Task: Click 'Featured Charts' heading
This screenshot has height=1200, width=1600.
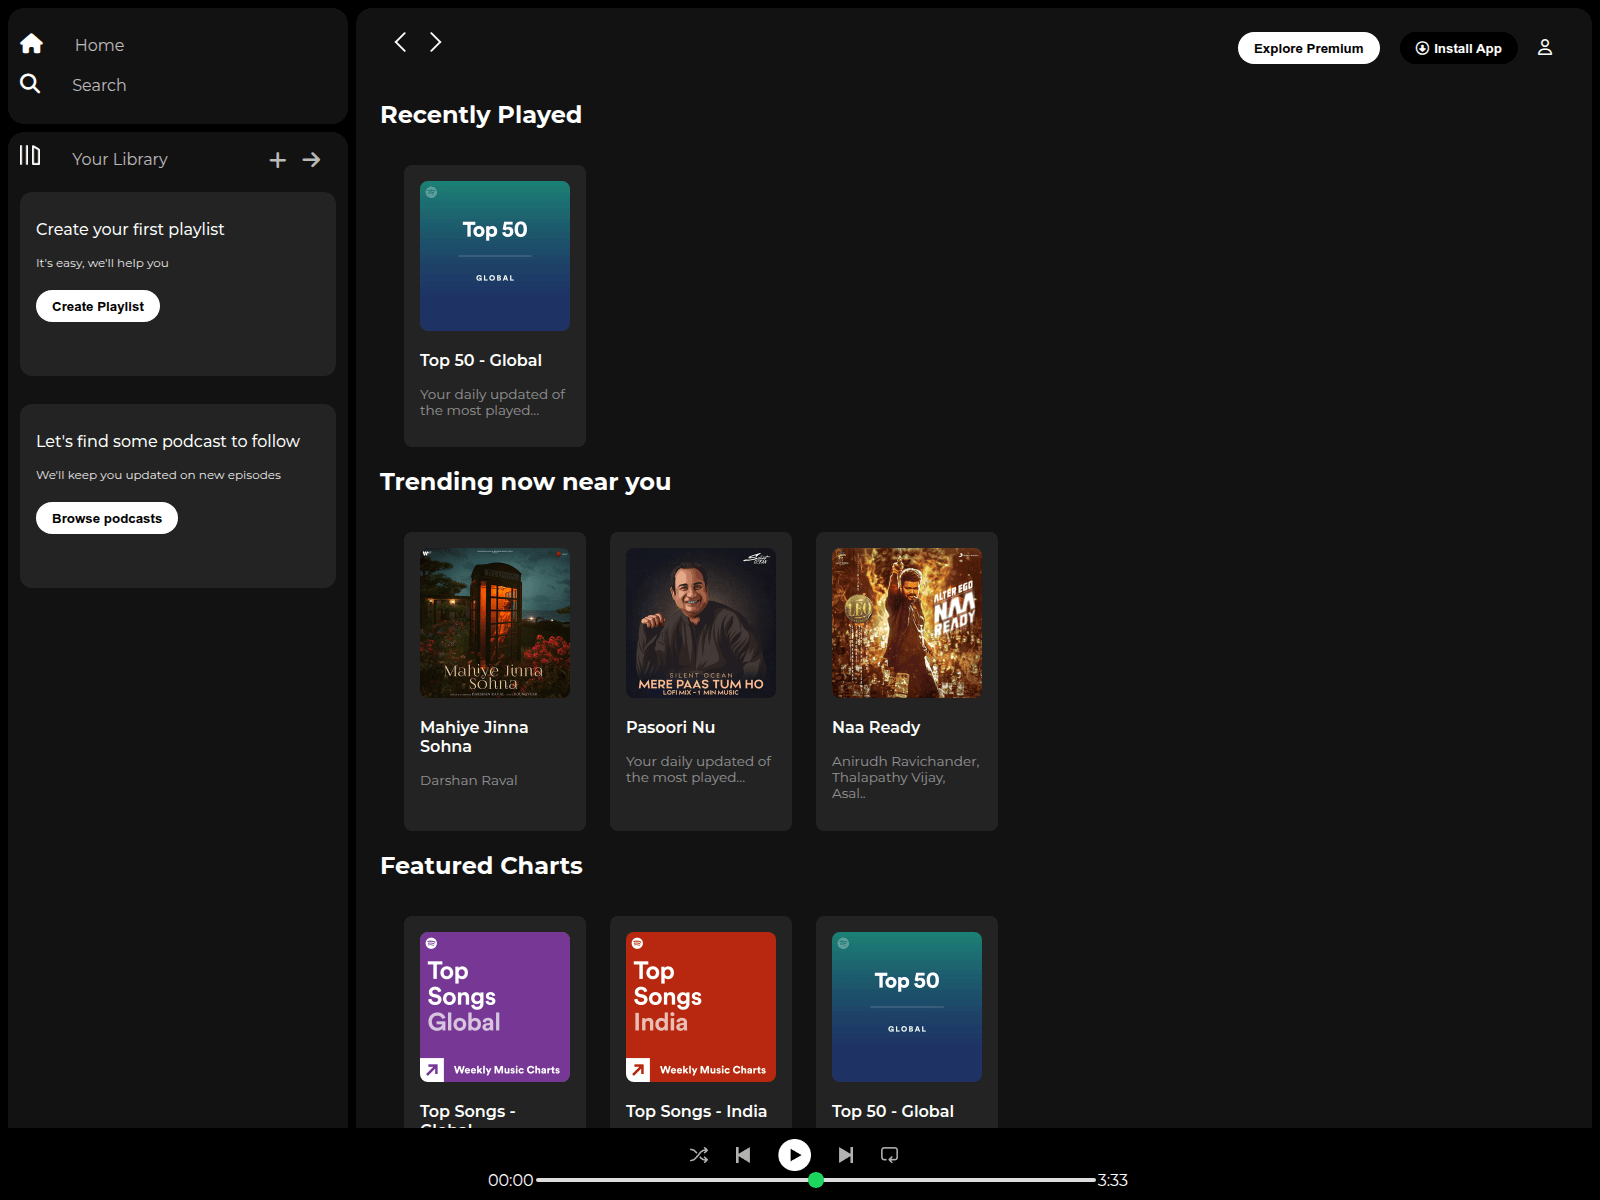Action: 481,866
